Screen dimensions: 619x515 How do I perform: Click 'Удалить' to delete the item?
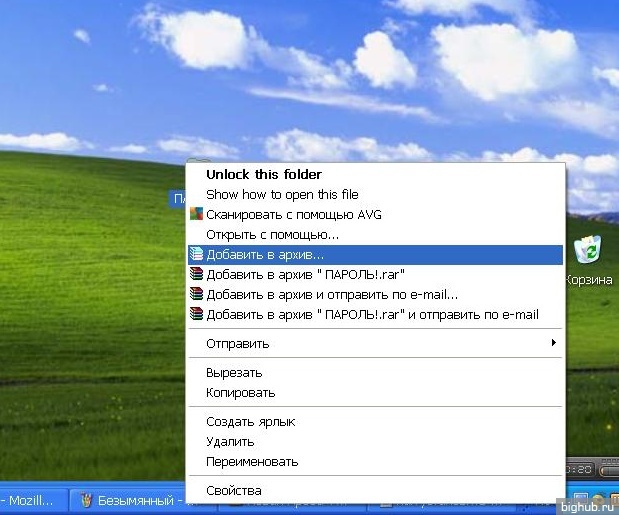[x=230, y=441]
